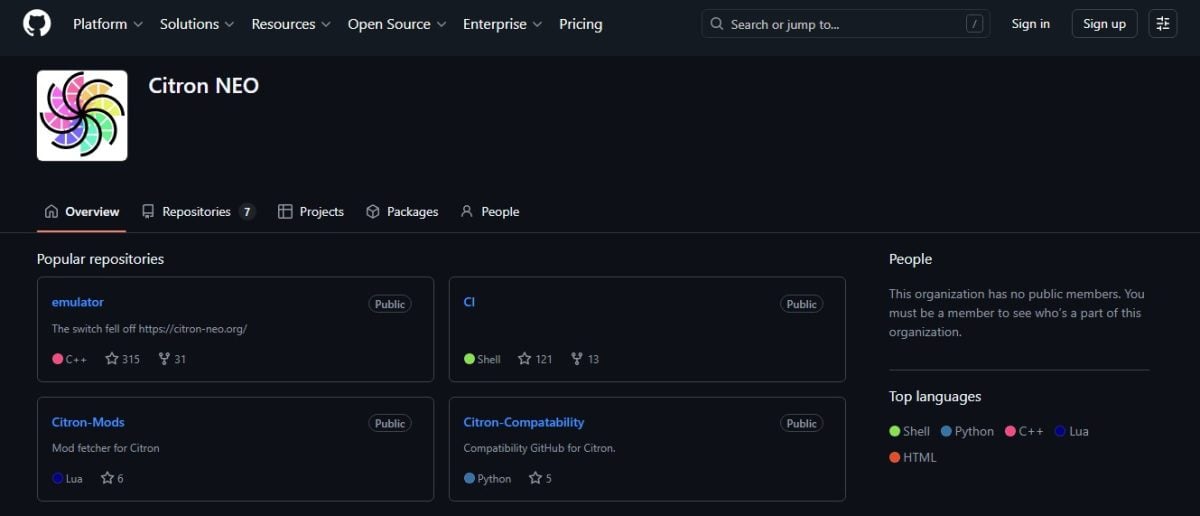Switch to the Packages tab
1200x516 pixels.
[402, 211]
